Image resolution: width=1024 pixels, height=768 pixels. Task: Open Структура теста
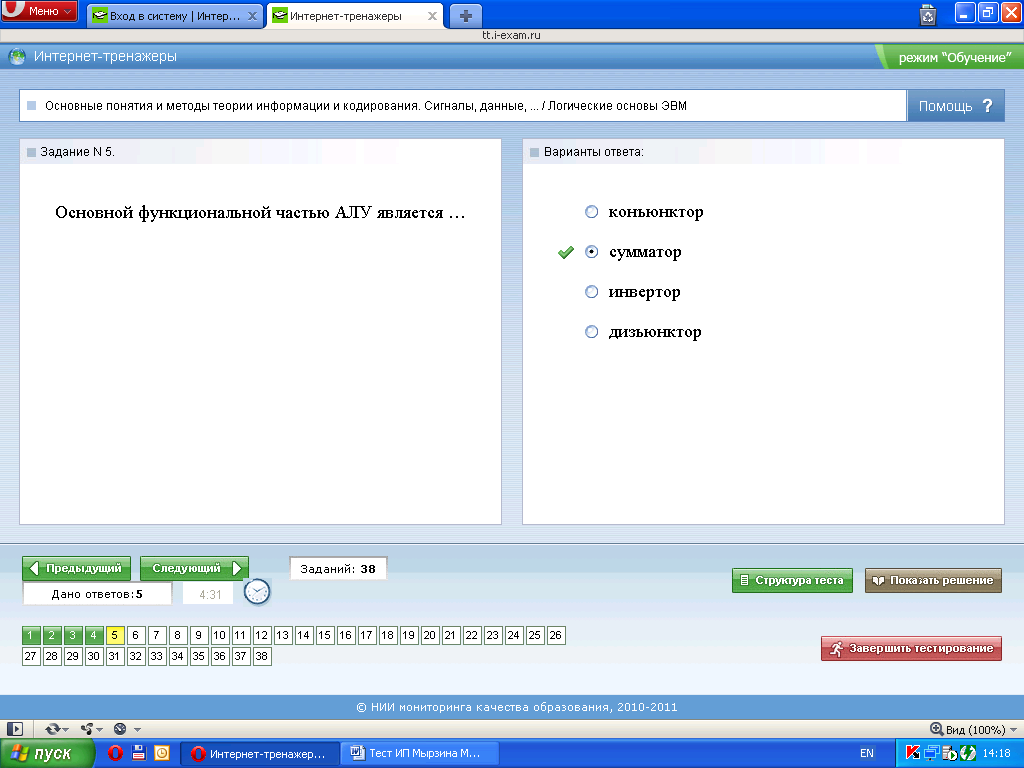[792, 580]
